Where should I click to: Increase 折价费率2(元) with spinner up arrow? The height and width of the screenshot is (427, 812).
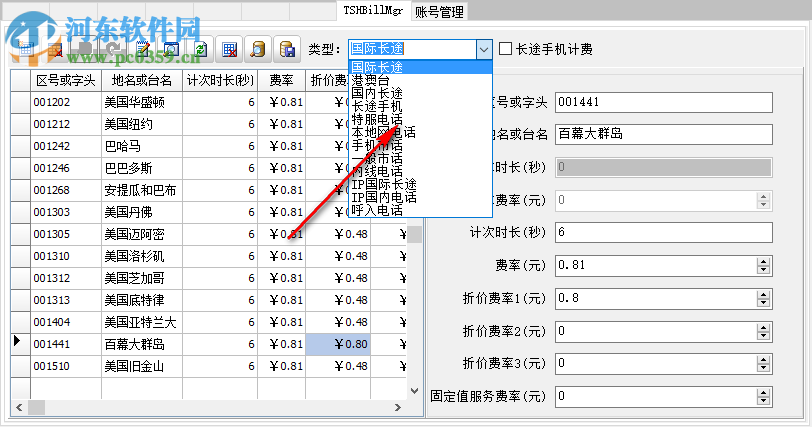[763, 327]
